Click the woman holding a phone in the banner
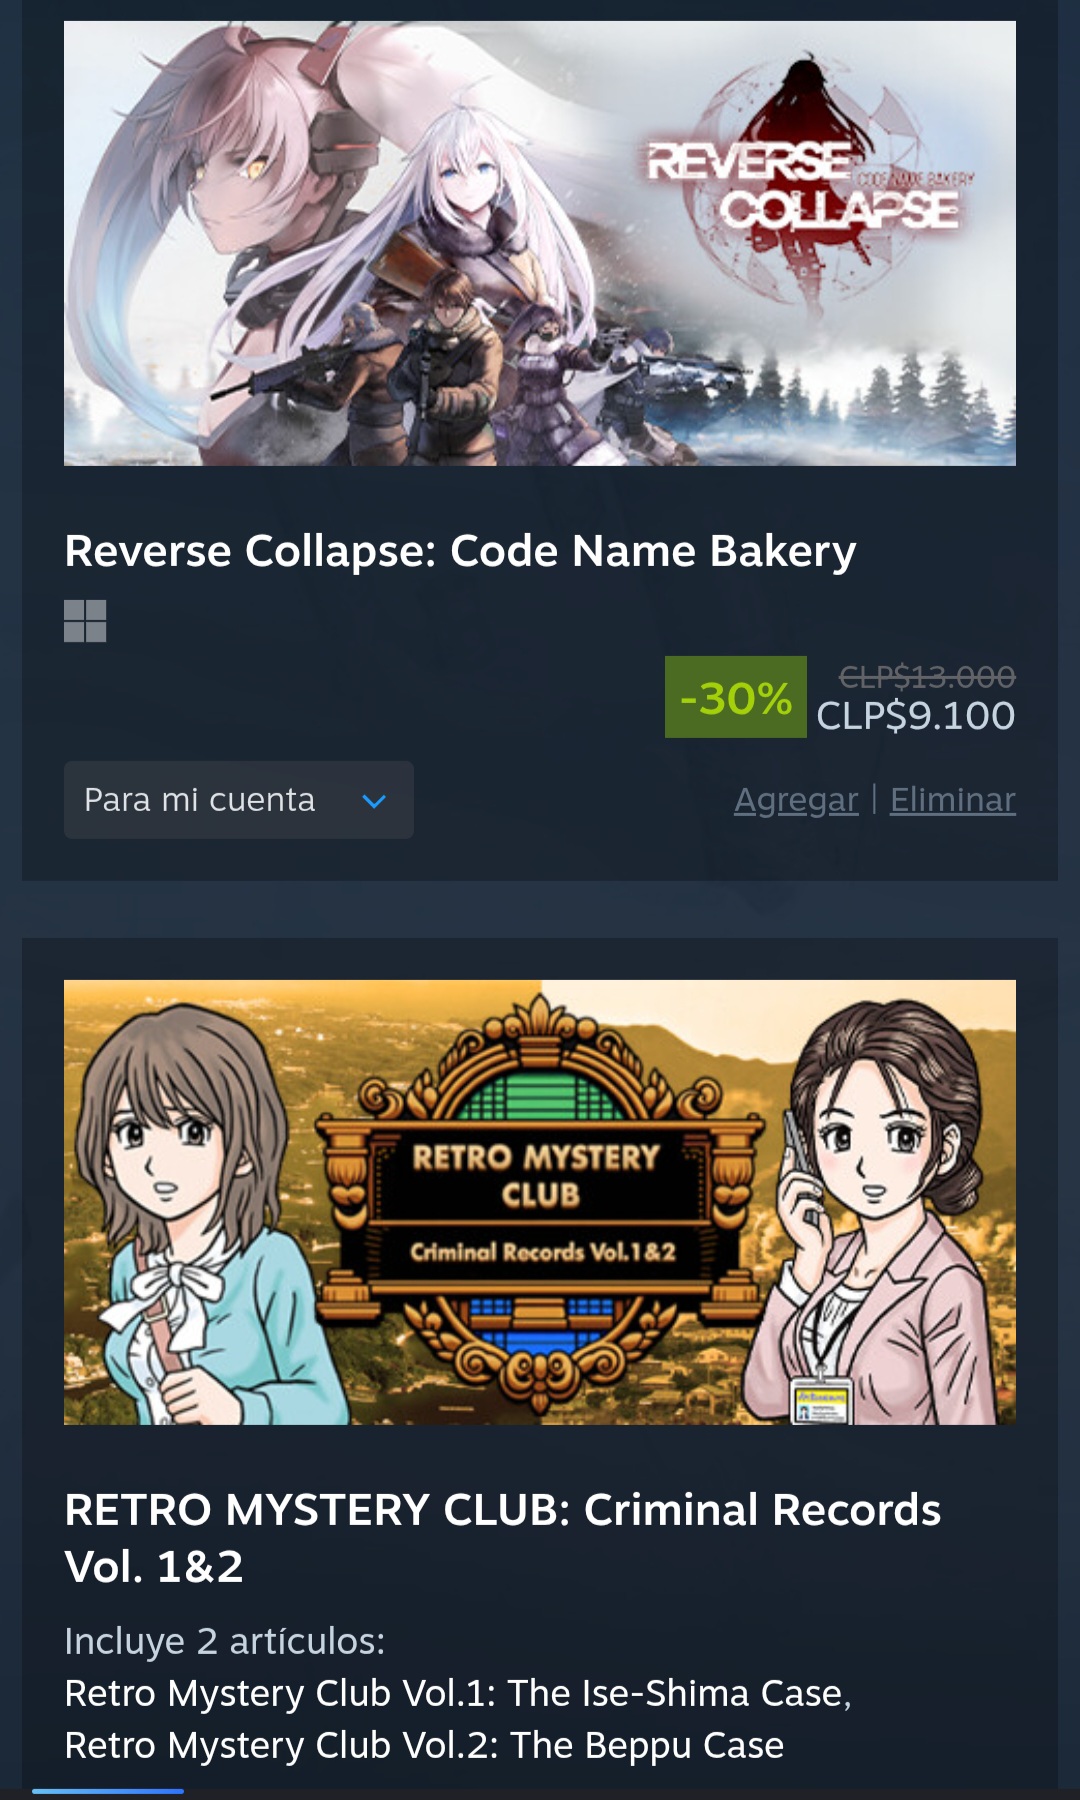1080x1800 pixels. 880,1210
